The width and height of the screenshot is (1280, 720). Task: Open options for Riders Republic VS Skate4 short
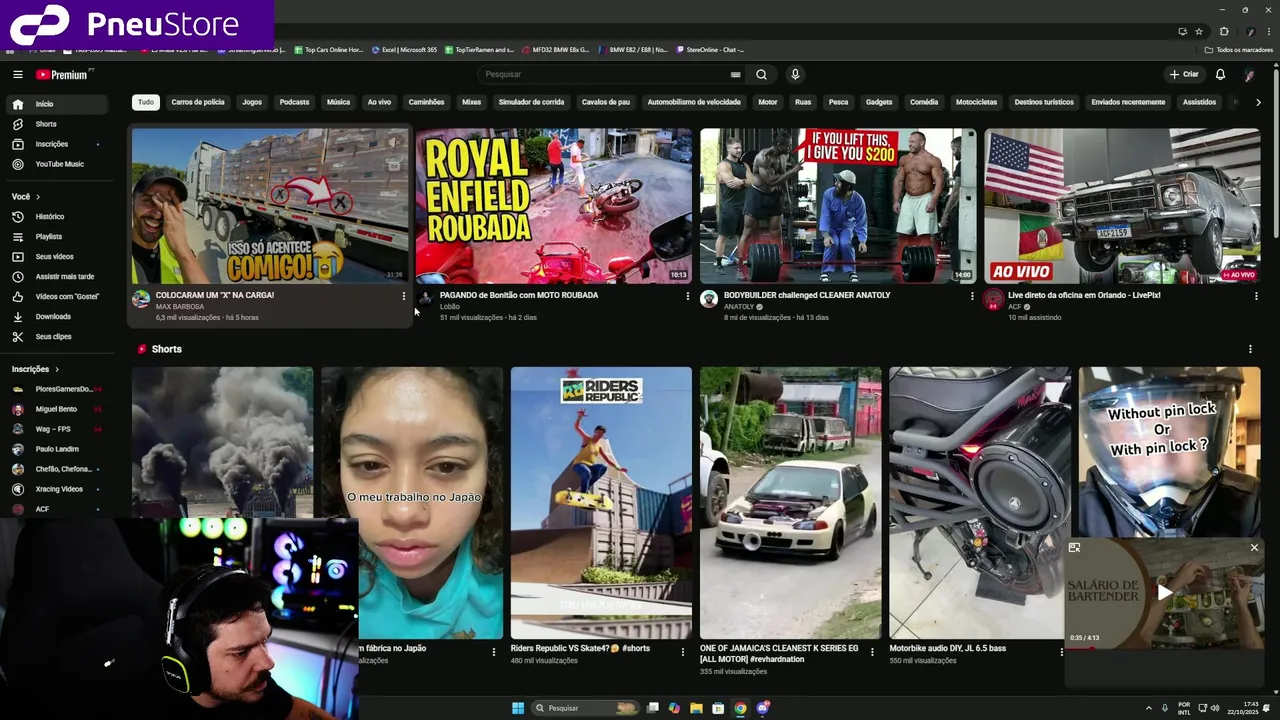tap(683, 651)
